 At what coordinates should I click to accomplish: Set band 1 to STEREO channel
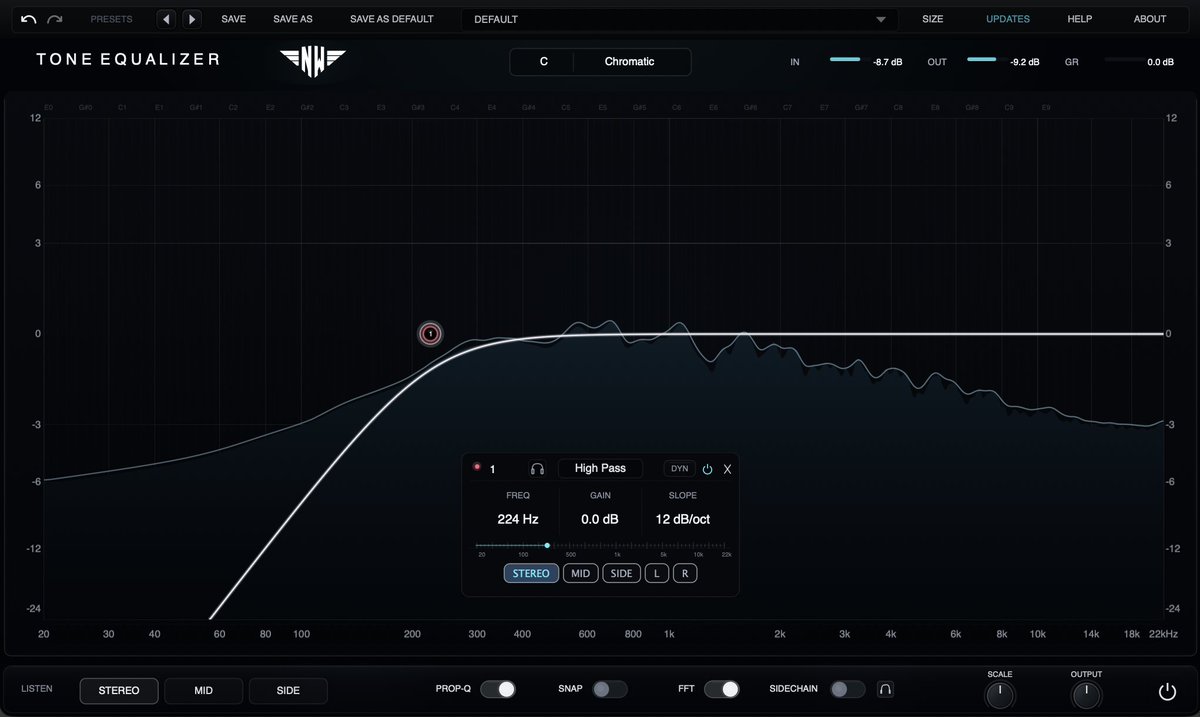pos(531,573)
